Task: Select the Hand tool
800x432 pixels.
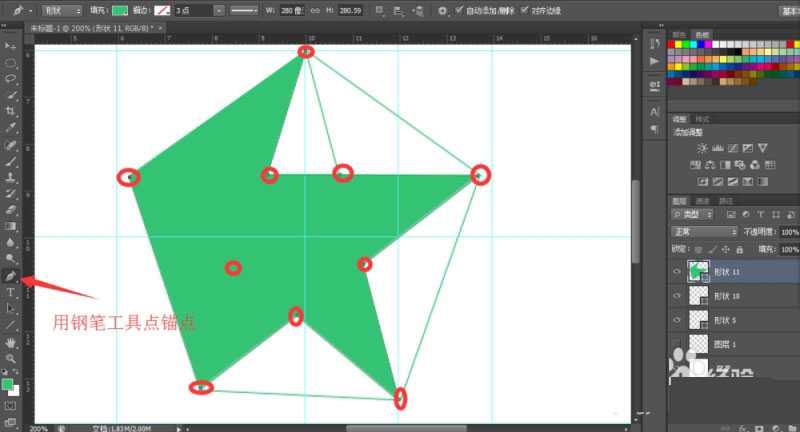Action: click(x=11, y=342)
